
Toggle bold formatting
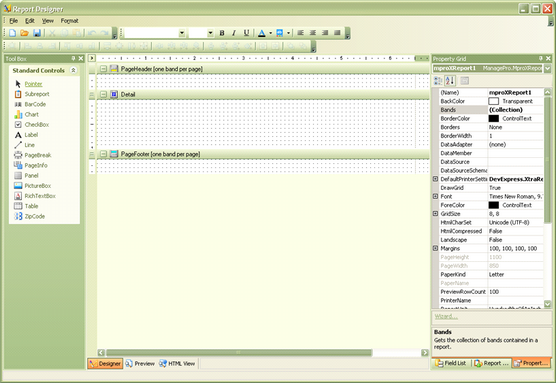point(222,33)
